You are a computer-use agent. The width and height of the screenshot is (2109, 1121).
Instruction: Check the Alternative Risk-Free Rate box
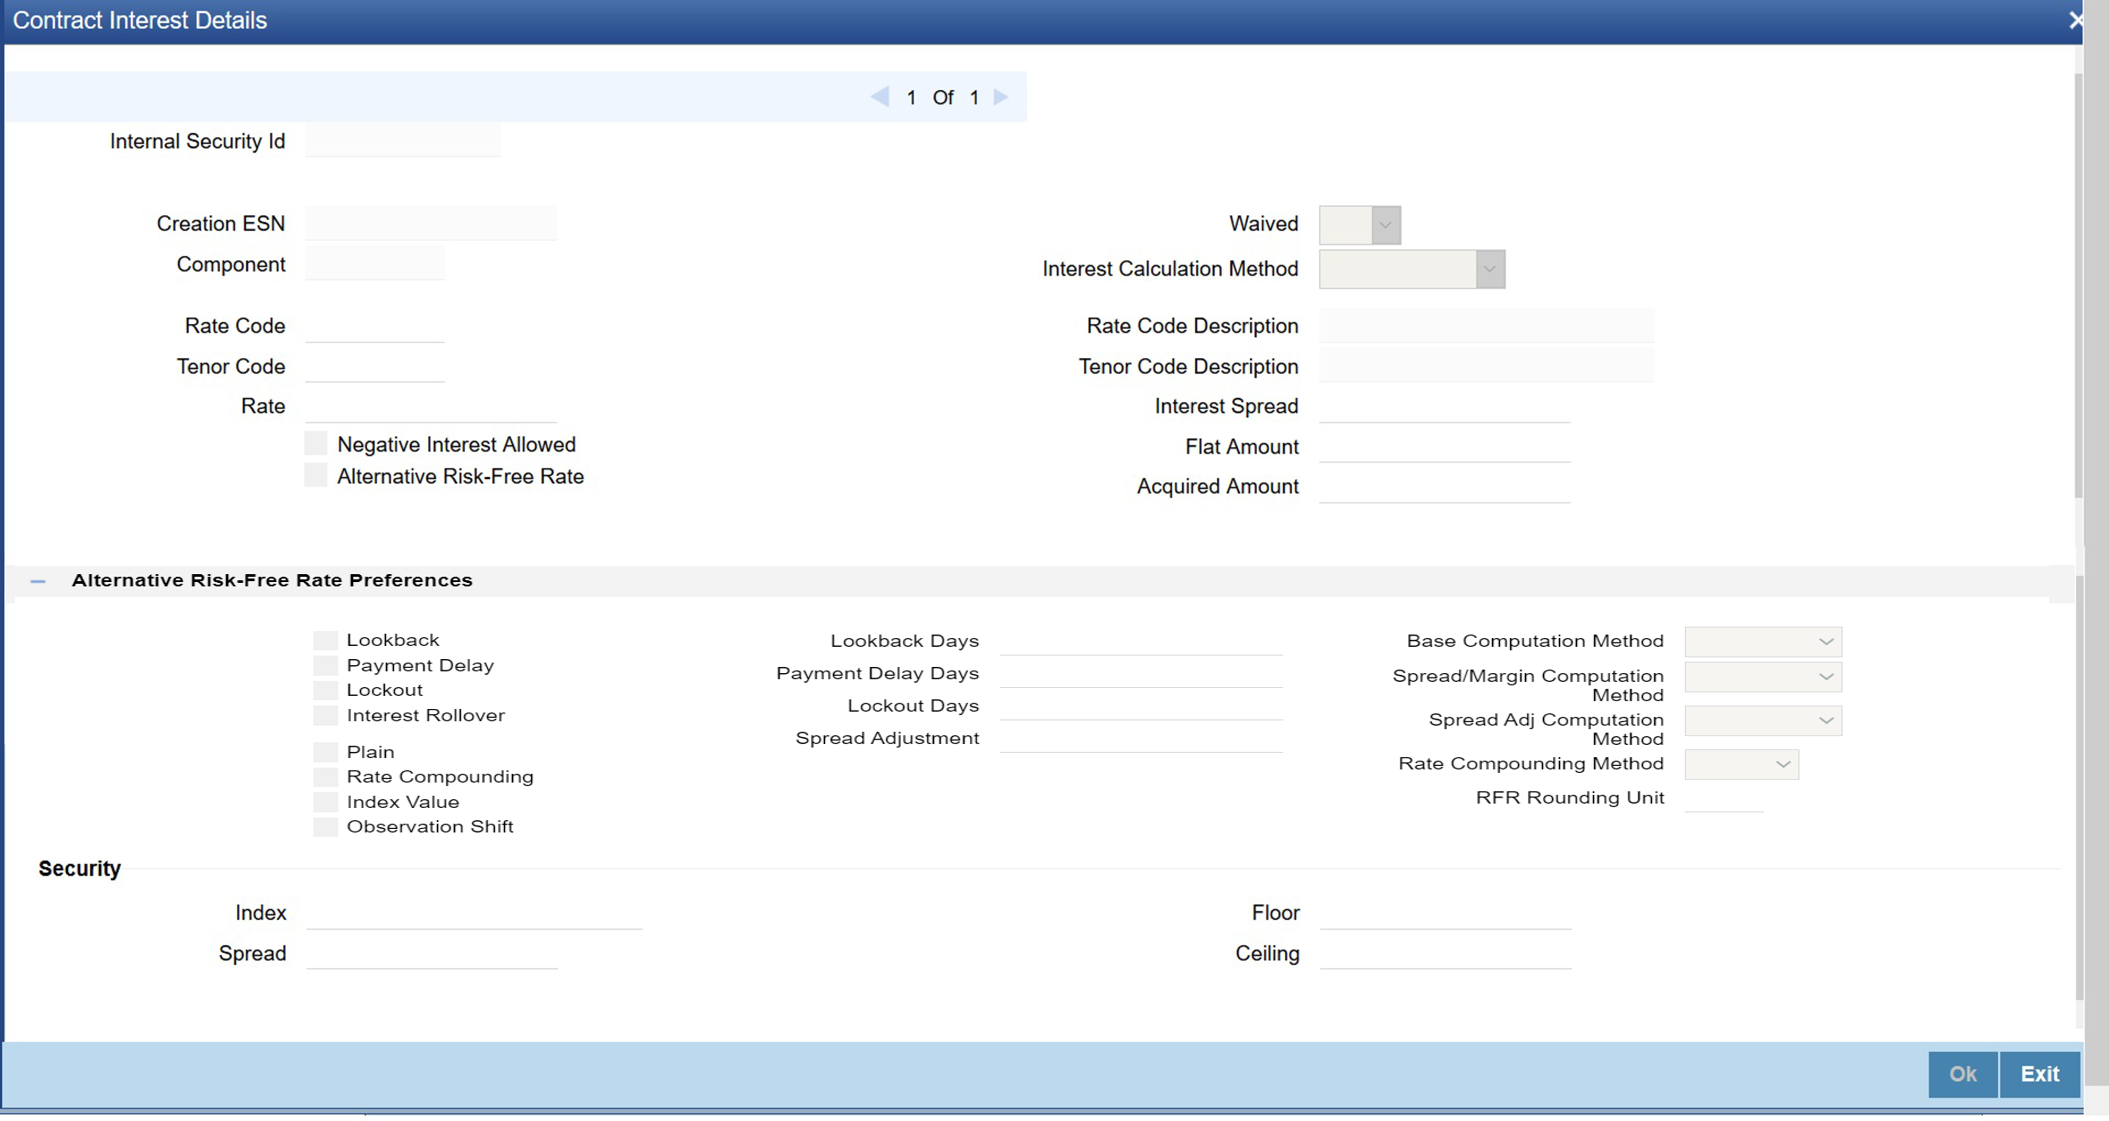tap(316, 476)
